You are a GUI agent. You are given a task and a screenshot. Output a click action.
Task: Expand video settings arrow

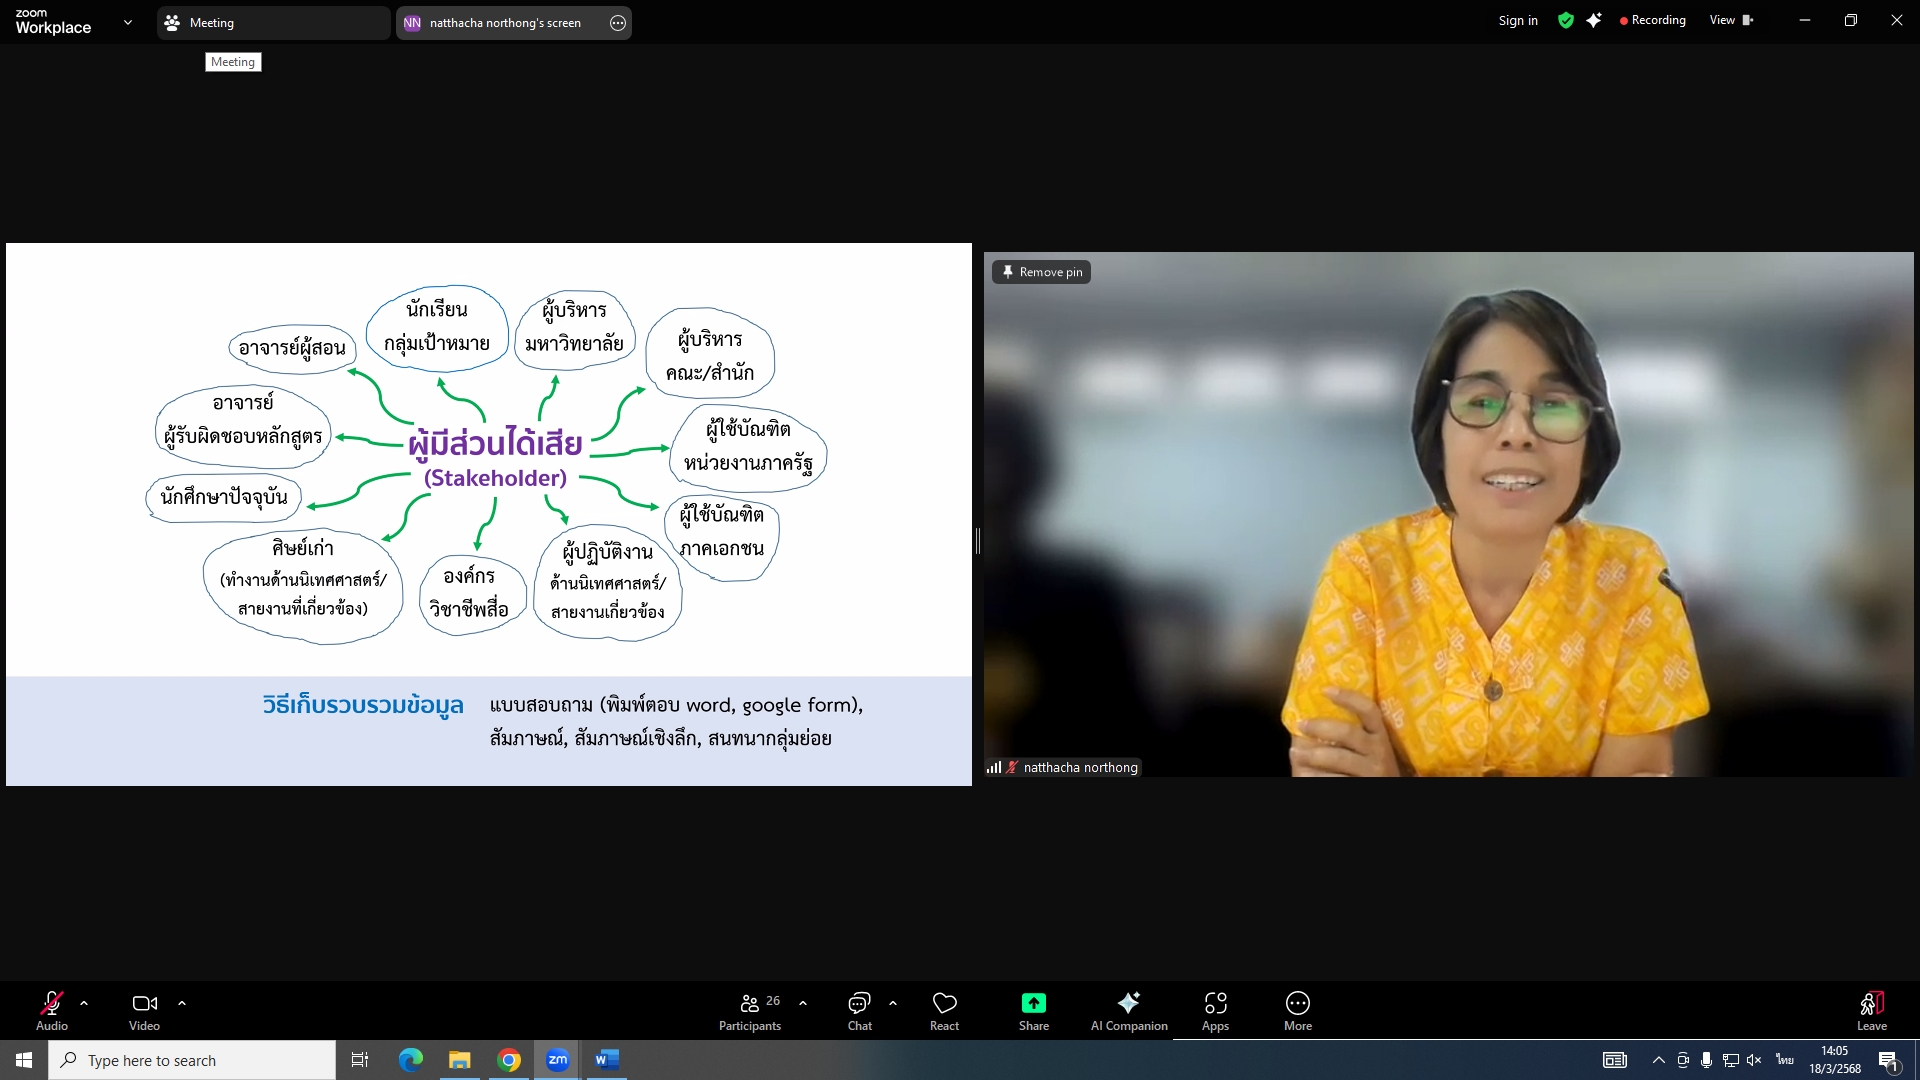(x=182, y=1003)
